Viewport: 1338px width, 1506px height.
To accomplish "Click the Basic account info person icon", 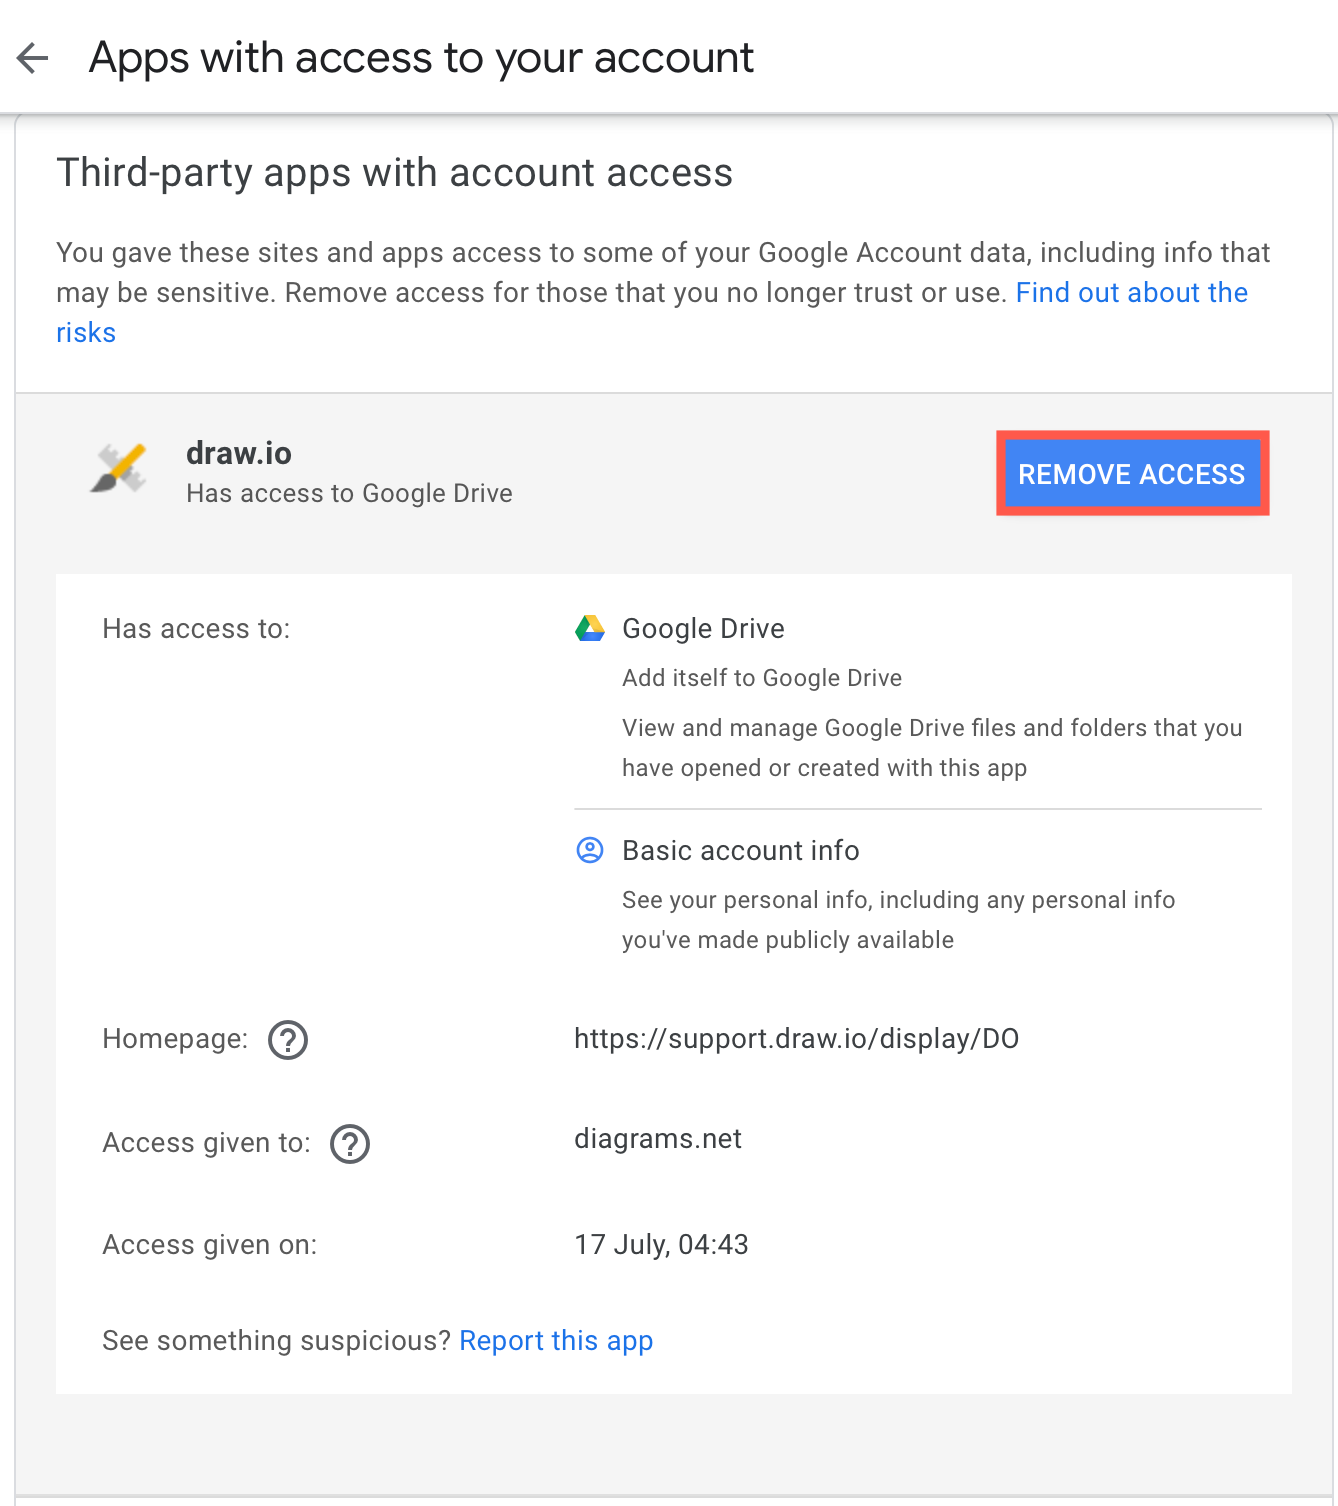I will pos(590,850).
